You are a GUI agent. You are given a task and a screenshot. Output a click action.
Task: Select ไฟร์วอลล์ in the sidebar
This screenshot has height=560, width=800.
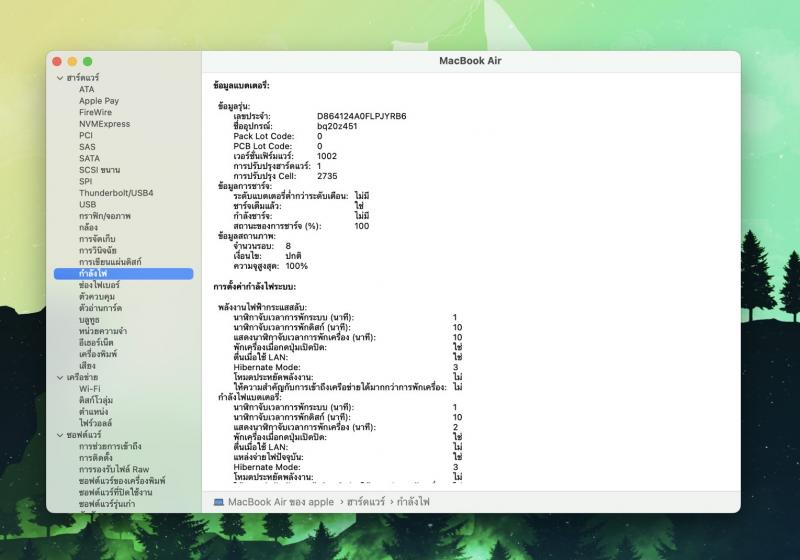pyautogui.click(x=95, y=423)
